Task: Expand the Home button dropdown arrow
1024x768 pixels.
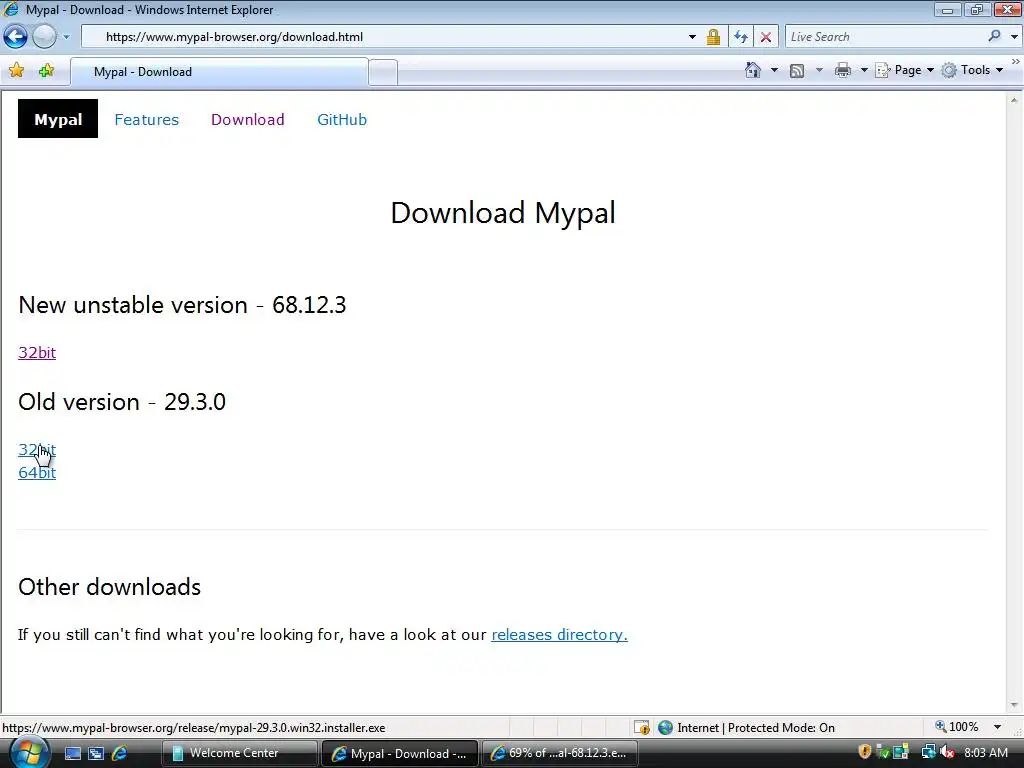Action: [775, 70]
